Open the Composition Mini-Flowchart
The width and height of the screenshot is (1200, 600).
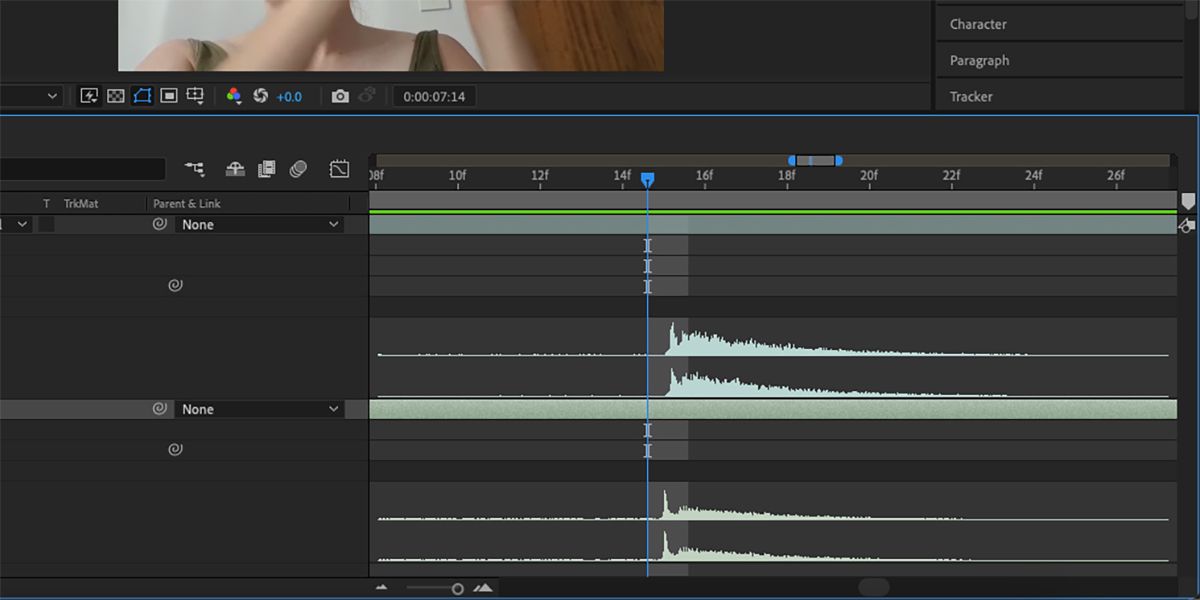click(x=196, y=168)
